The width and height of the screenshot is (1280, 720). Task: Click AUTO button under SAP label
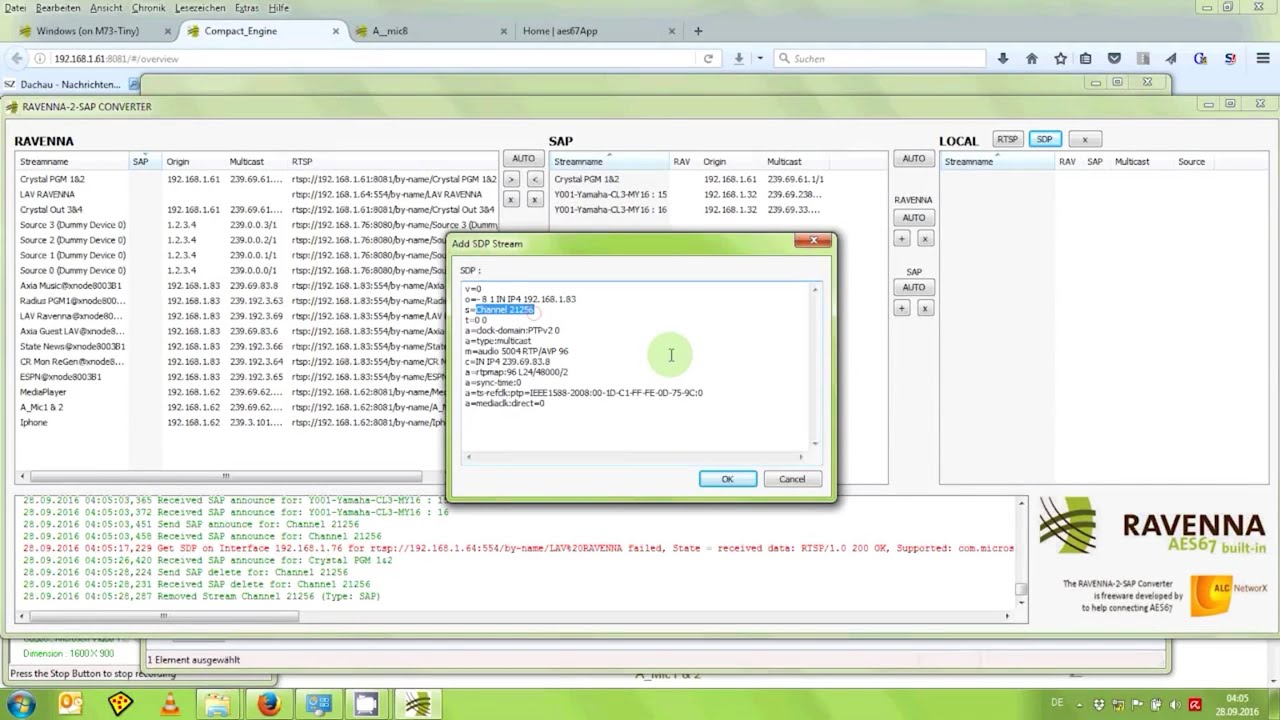tap(913, 287)
